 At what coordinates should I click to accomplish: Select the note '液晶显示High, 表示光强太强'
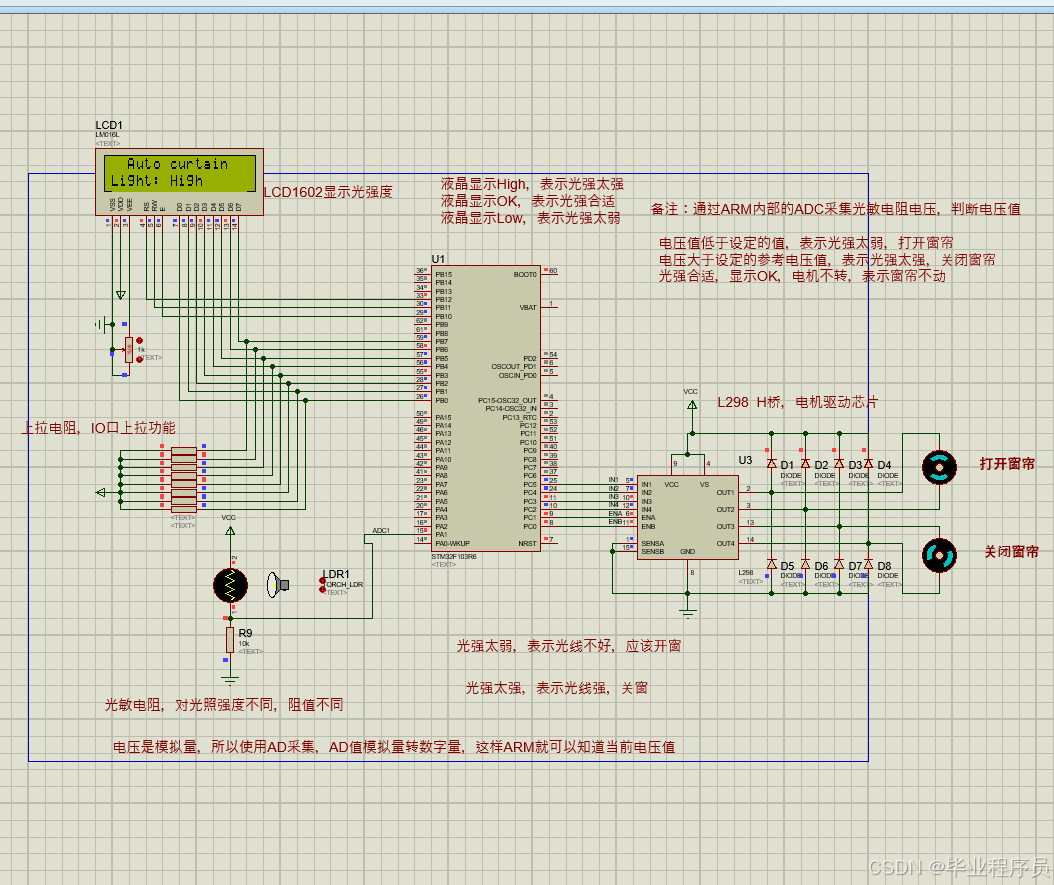tap(532, 184)
